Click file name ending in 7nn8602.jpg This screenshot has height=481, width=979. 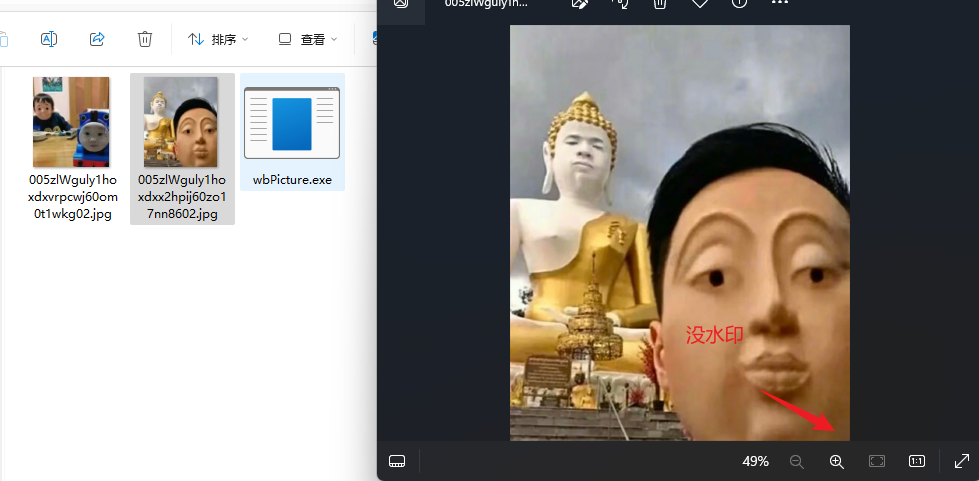[182, 198]
